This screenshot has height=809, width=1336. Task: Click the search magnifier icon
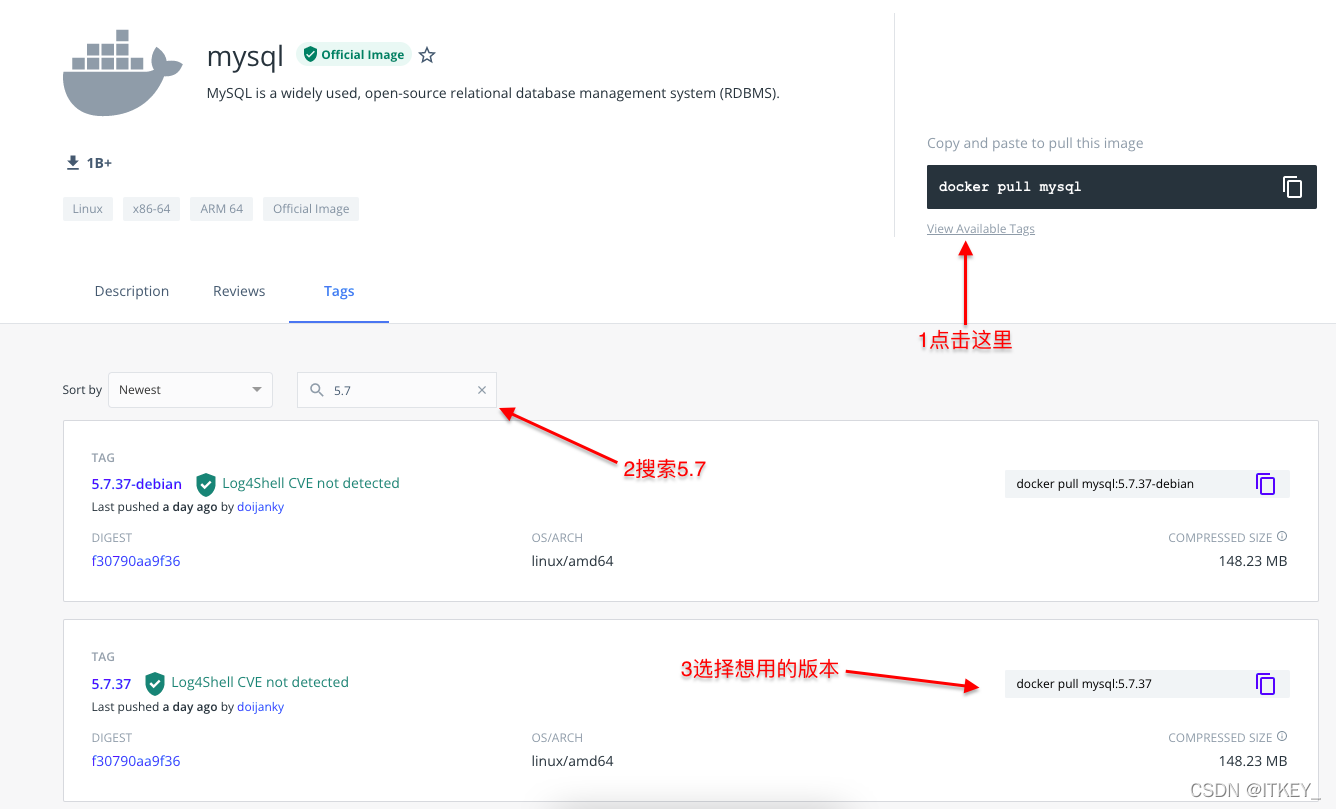[x=317, y=390]
